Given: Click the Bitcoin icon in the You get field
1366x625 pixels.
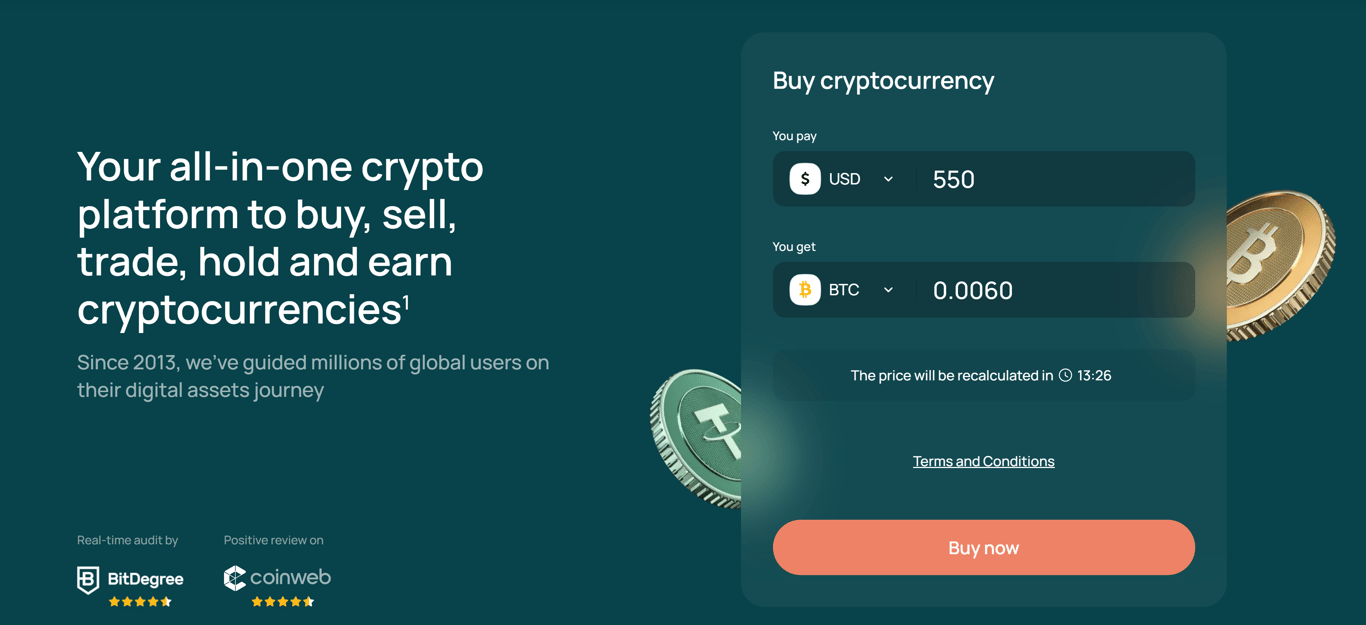Looking at the screenshot, I should (x=804, y=289).
